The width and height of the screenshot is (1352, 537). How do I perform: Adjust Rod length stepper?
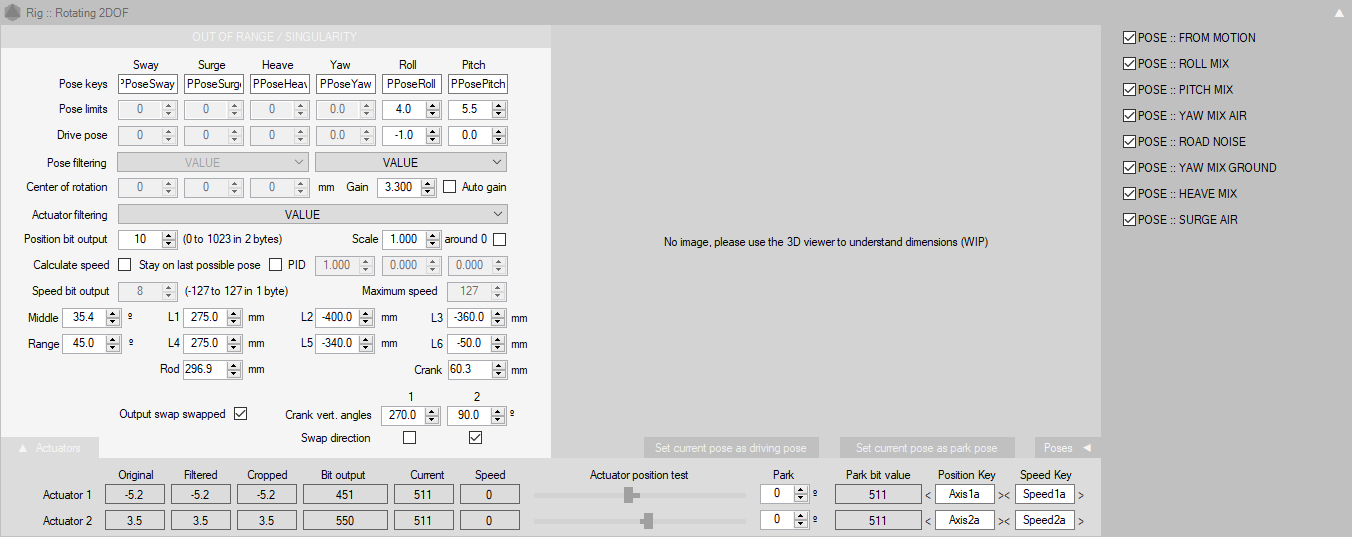(x=234, y=369)
